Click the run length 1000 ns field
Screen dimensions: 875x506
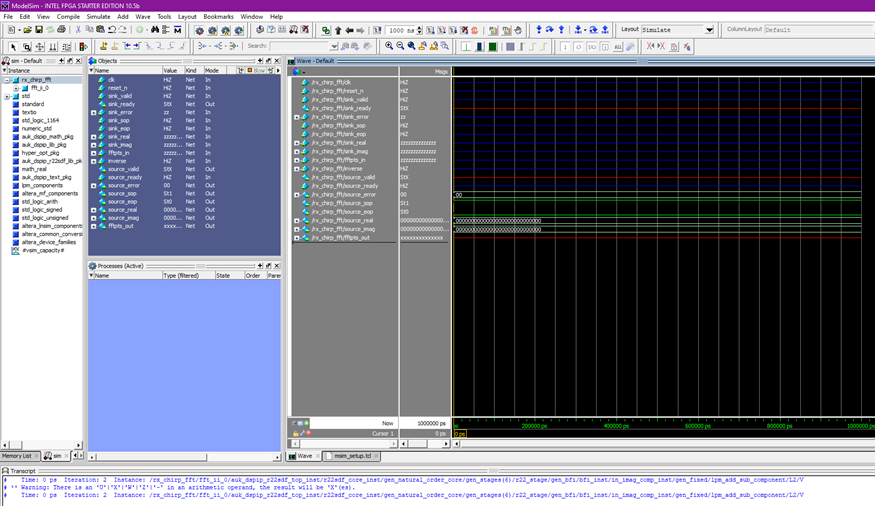401,30
